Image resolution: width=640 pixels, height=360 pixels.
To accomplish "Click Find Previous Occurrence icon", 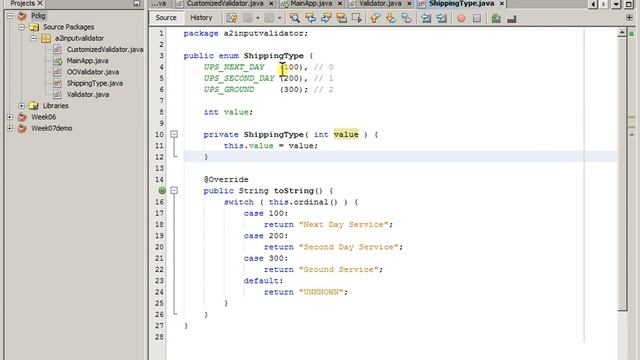I will 310,18.
